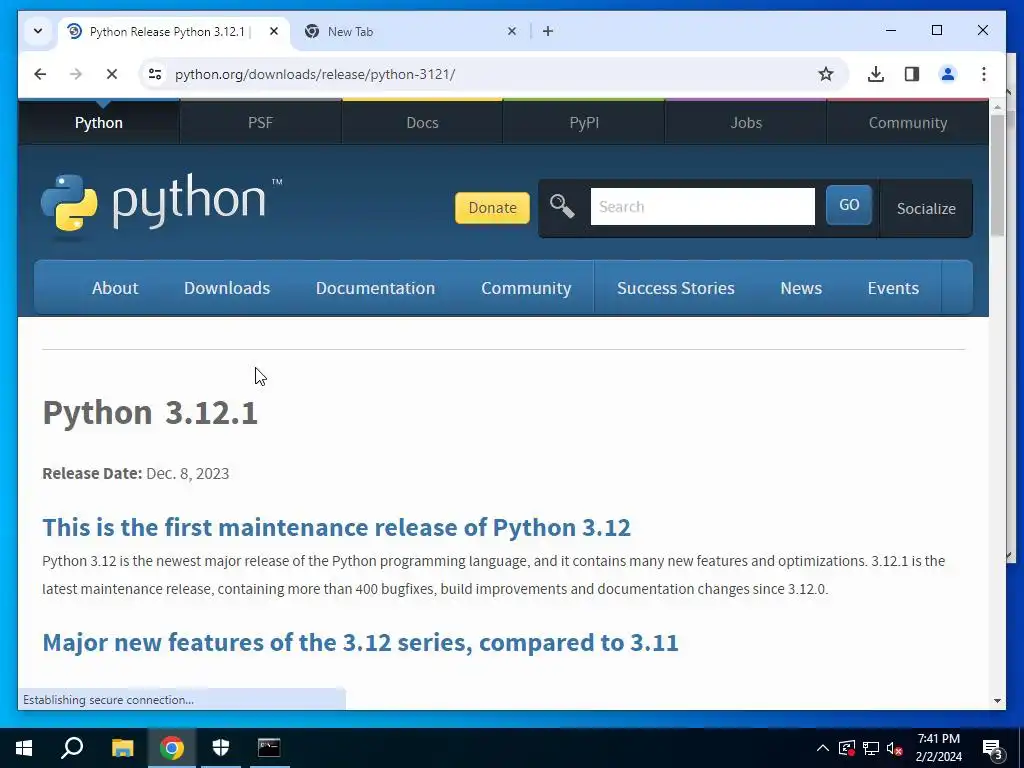The width and height of the screenshot is (1024, 768).
Task: Open Windows Security shield in taskbar
Action: [221, 748]
